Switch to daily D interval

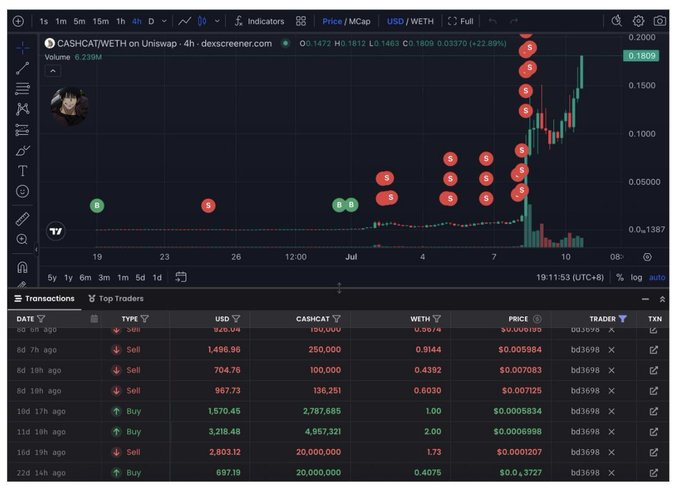point(151,21)
